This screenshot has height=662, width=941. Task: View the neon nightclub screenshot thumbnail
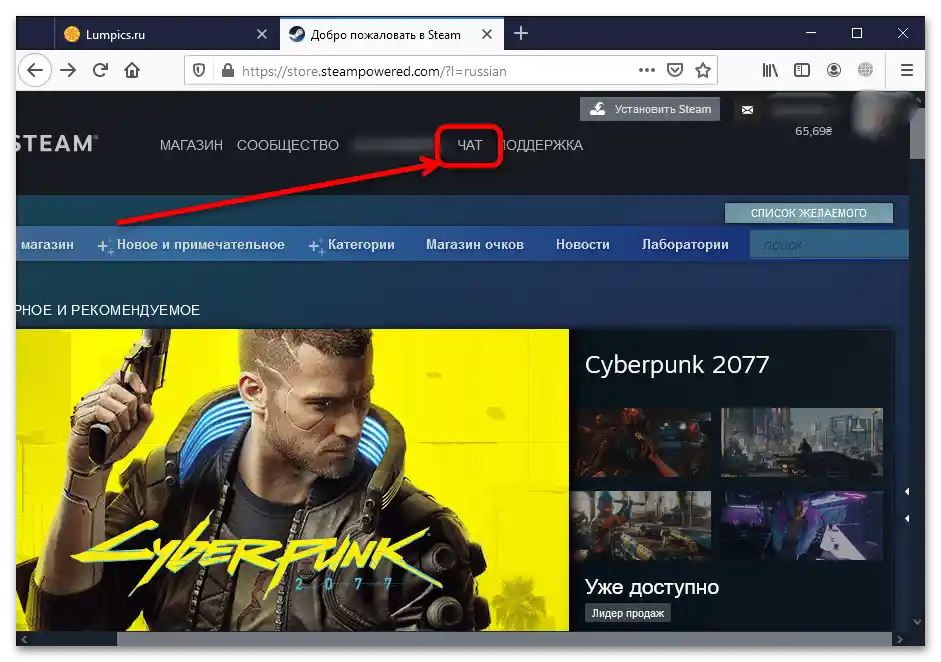802,526
